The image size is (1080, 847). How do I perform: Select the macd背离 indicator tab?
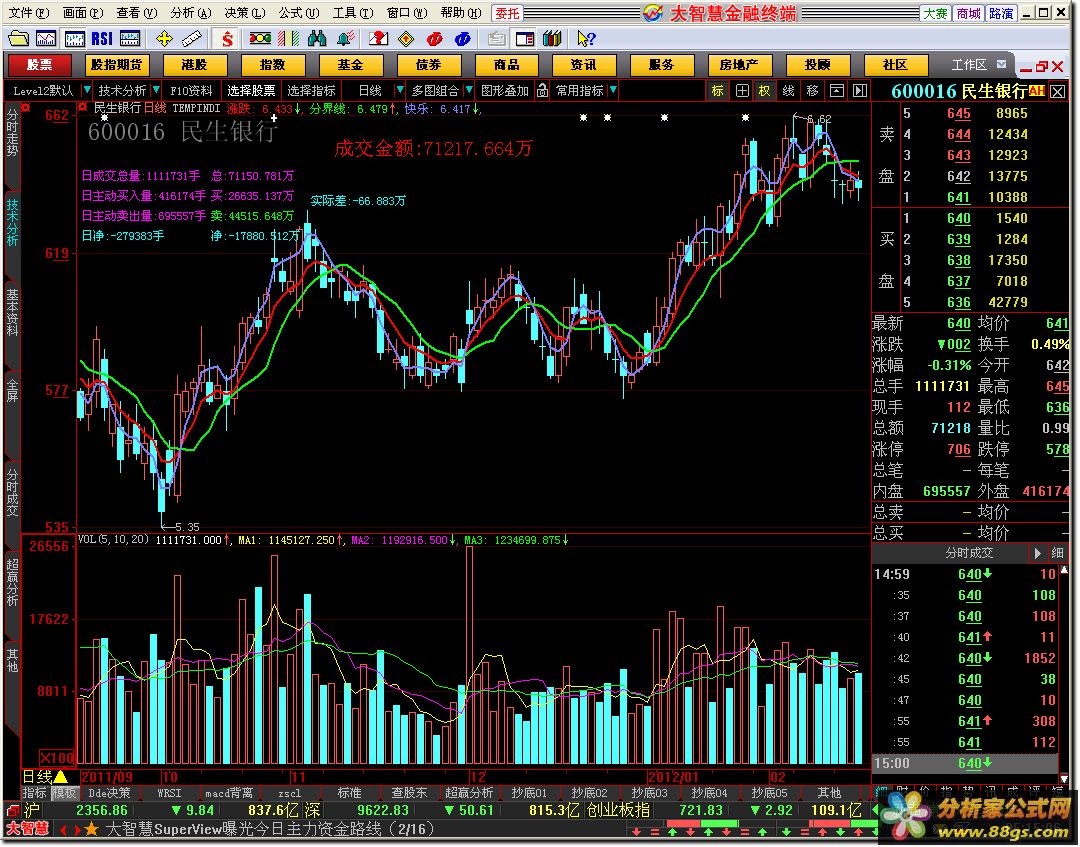coord(229,793)
